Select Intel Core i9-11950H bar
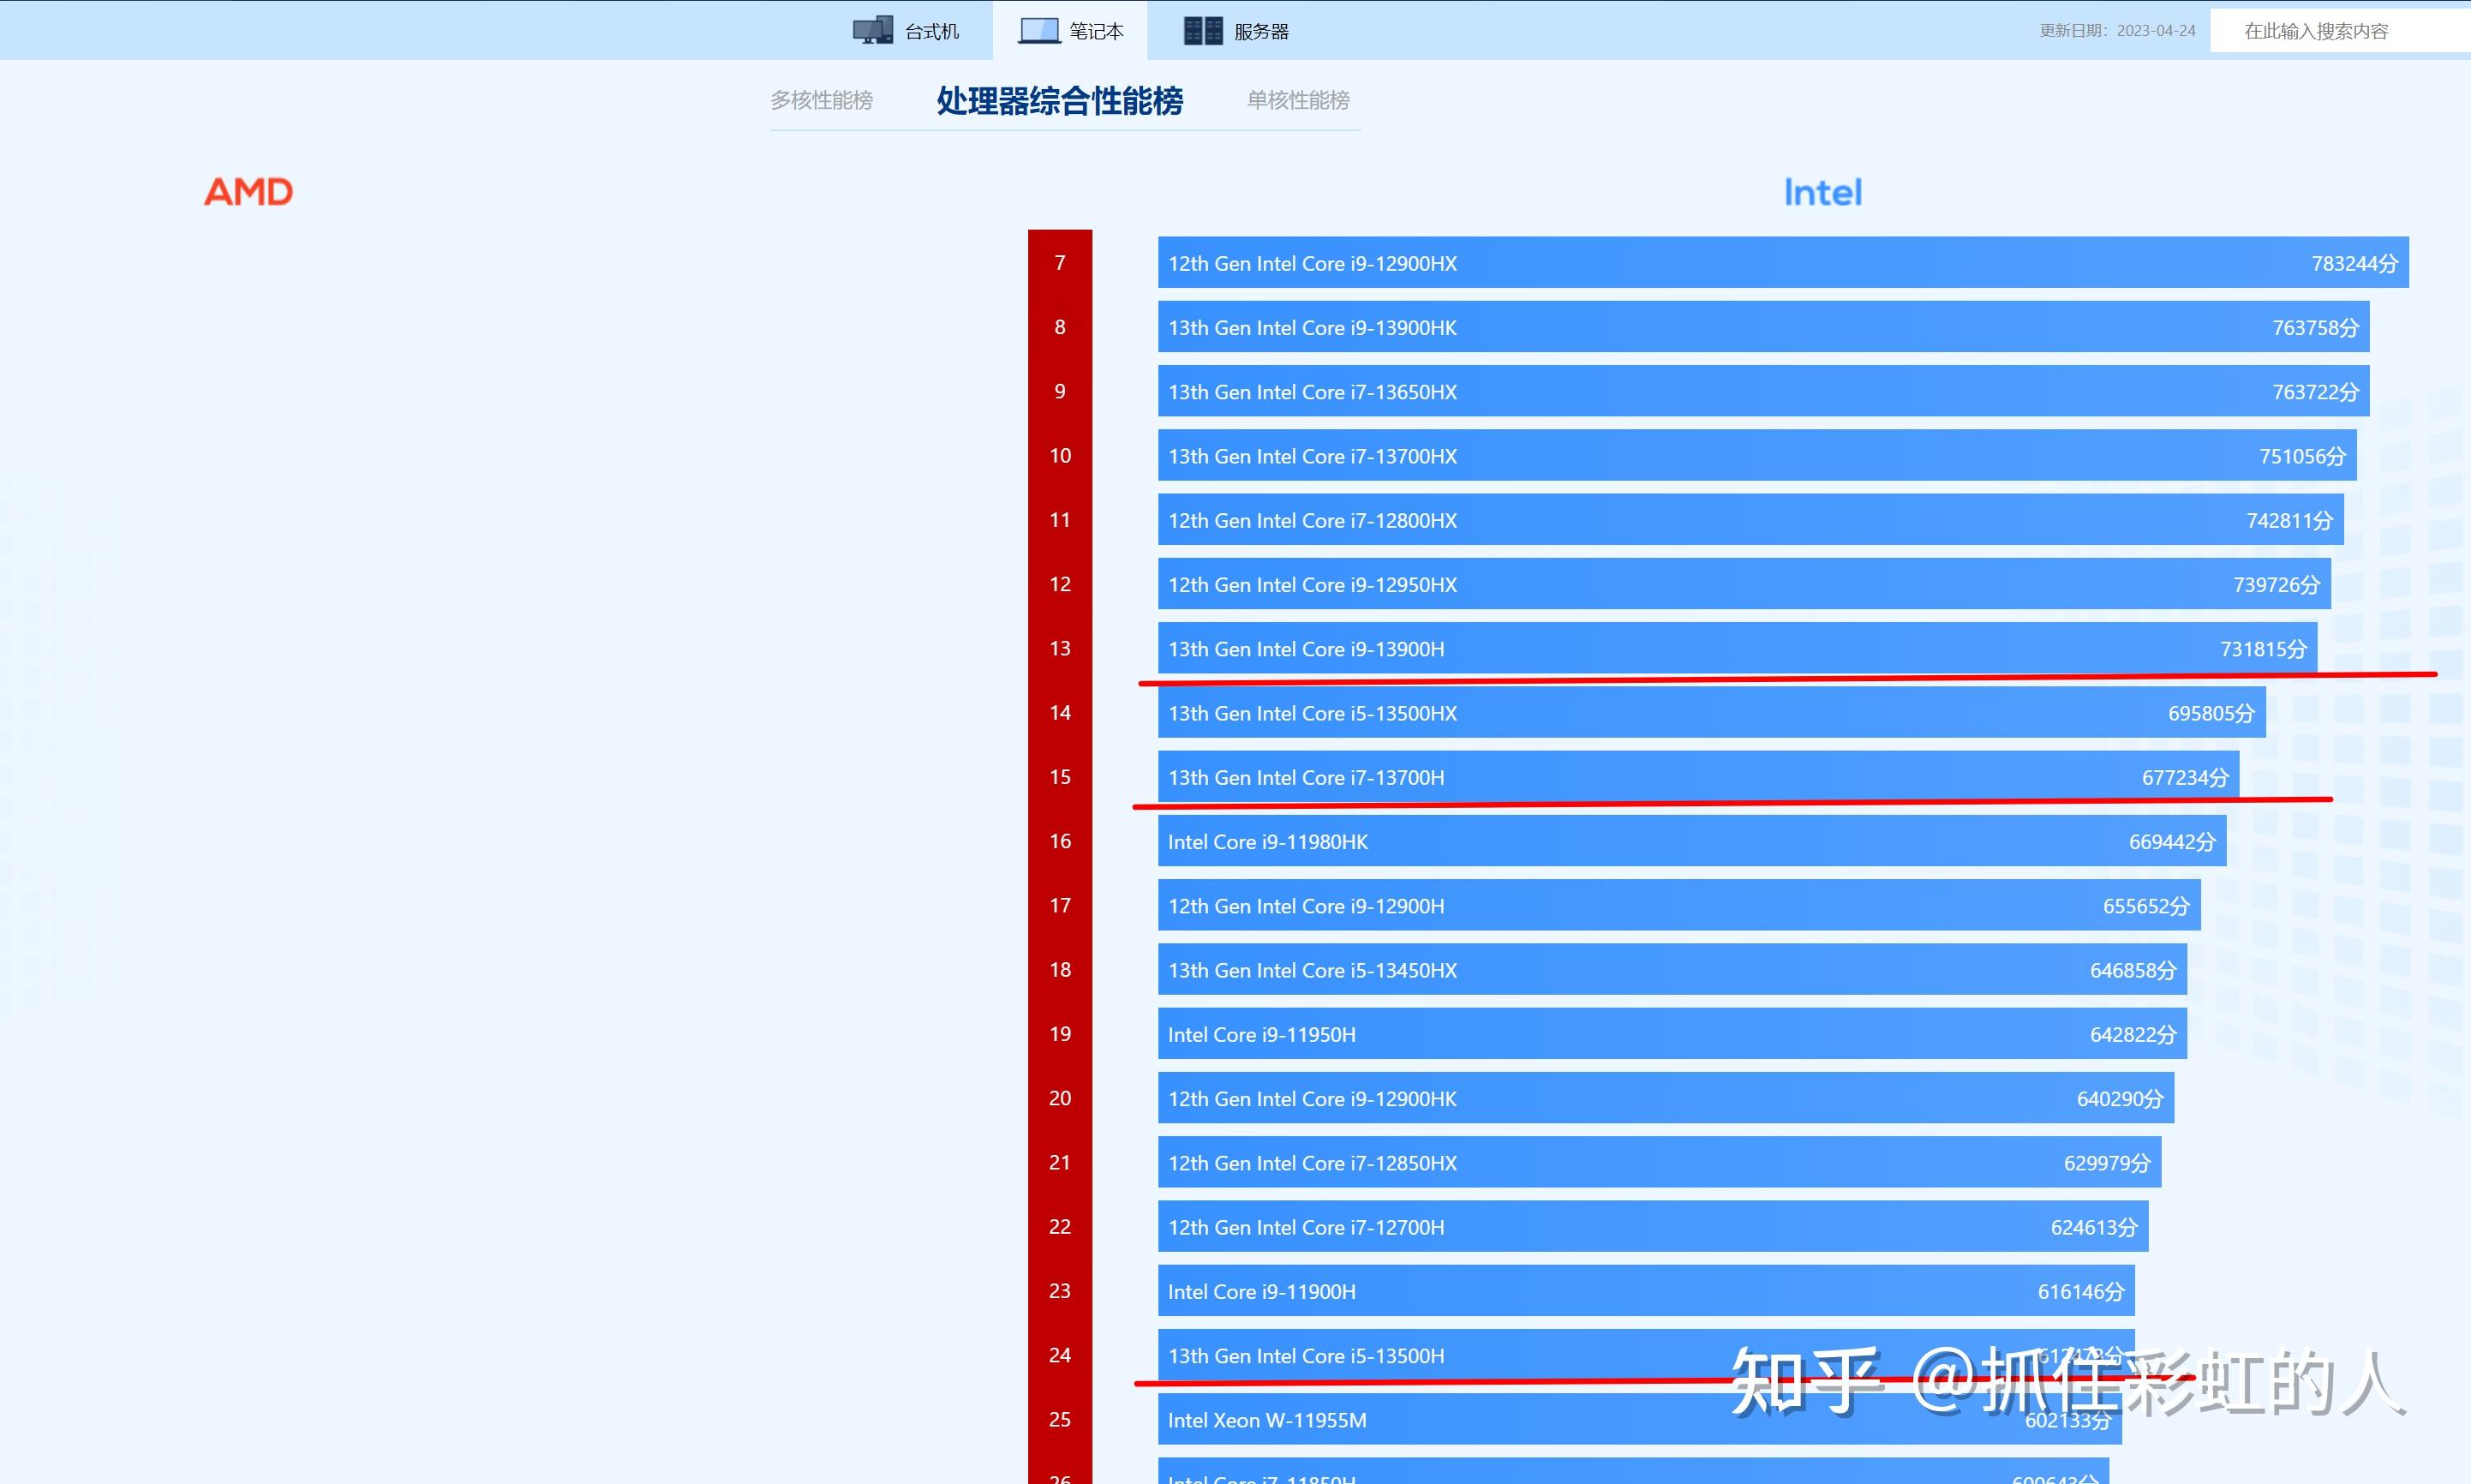The width and height of the screenshot is (2471, 1484). [x=1672, y=1034]
